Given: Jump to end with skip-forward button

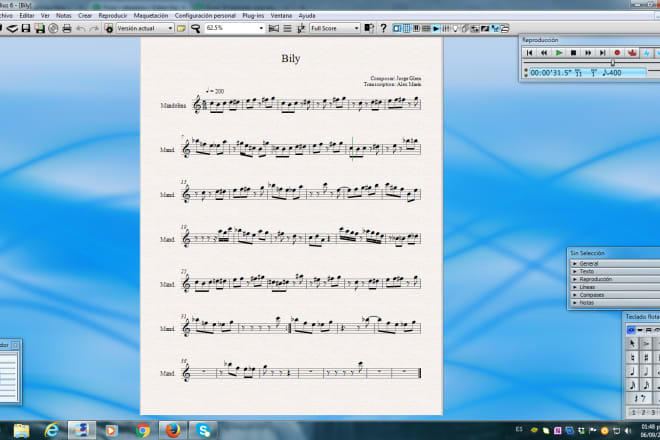Looking at the screenshot, I should pyautogui.click(x=602, y=53).
